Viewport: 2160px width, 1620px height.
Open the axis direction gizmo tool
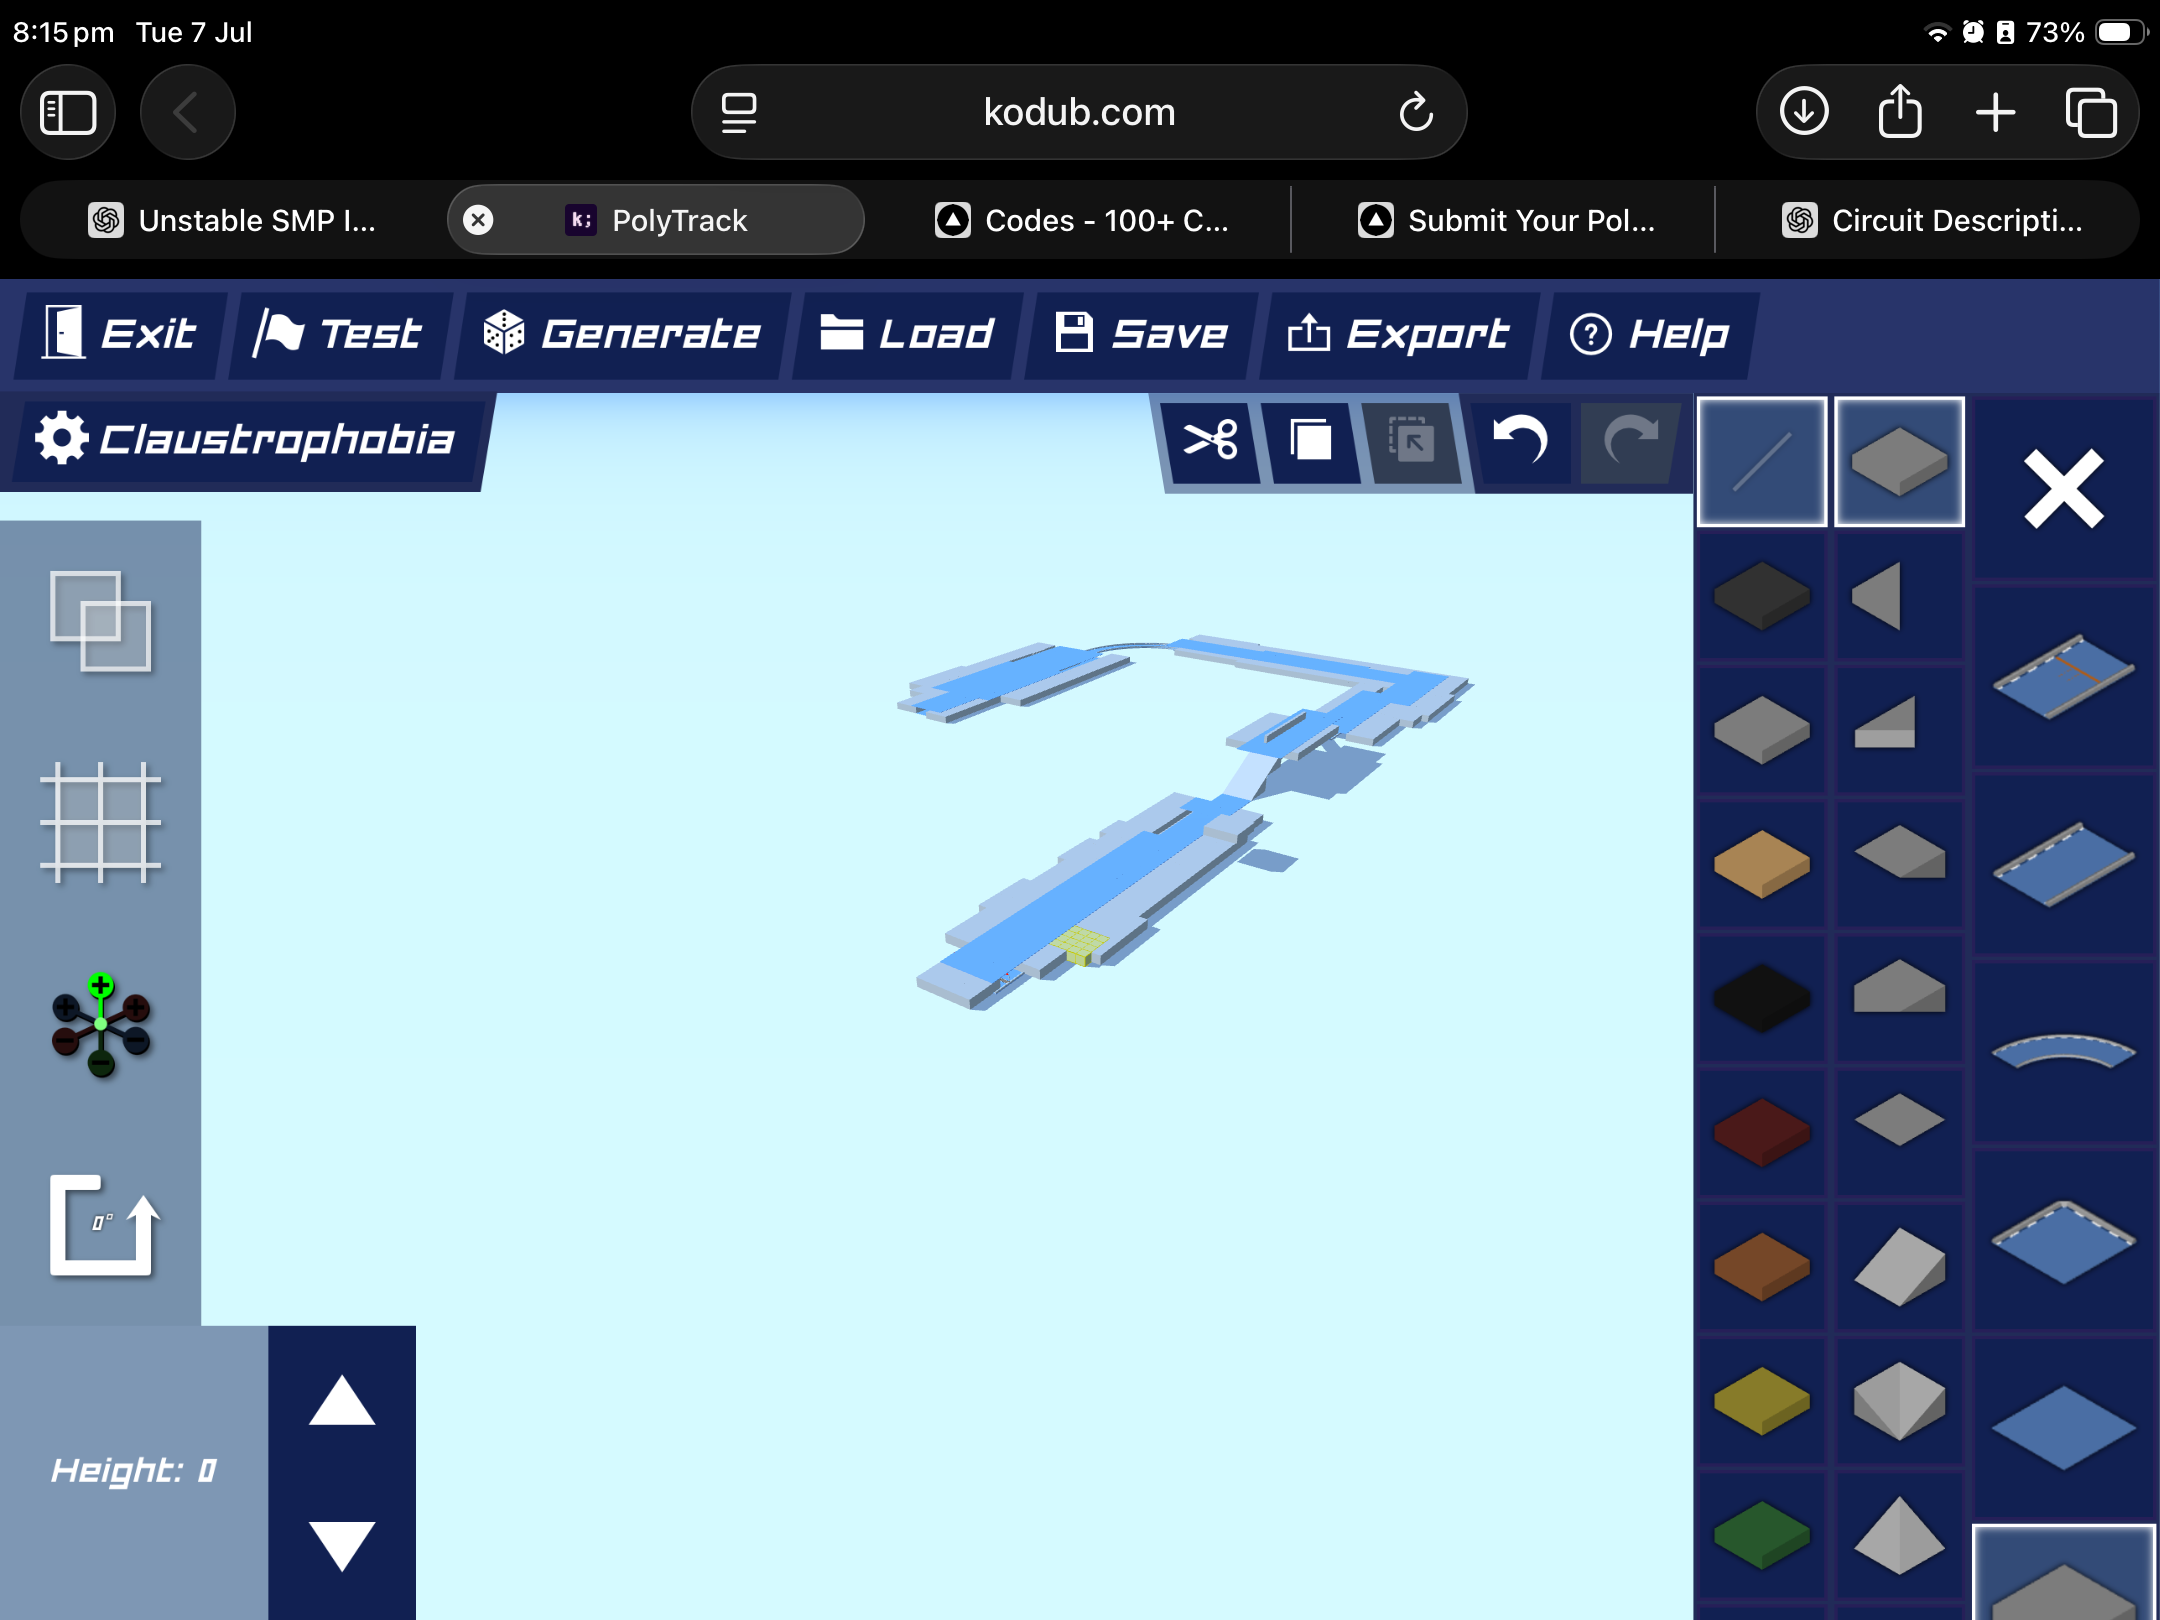point(101,1024)
